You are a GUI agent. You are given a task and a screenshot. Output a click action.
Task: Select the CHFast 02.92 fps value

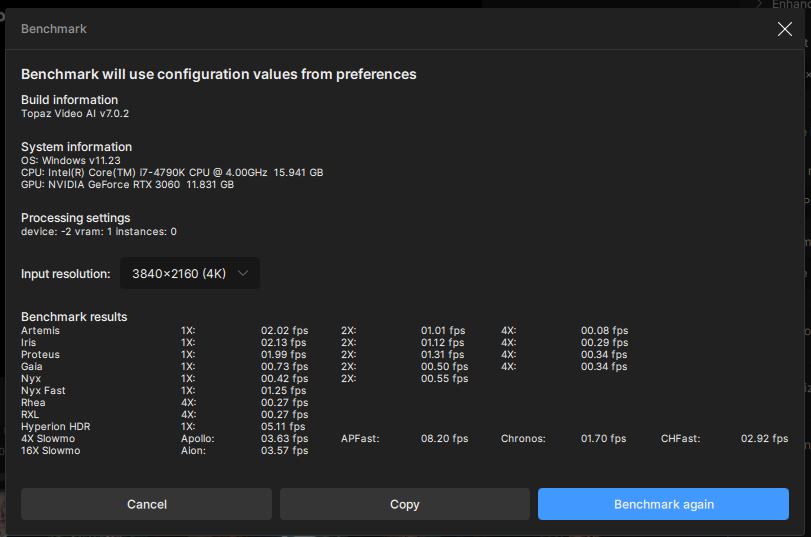[x=764, y=439]
